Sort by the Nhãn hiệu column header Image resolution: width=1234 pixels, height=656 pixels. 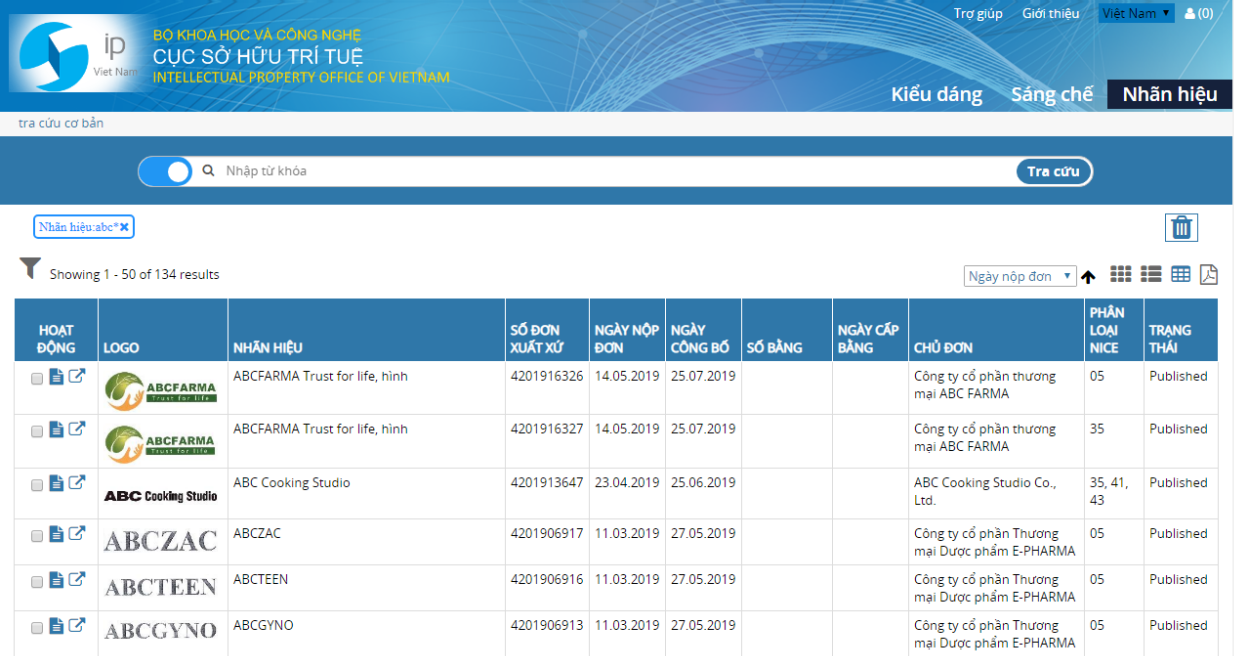click(x=268, y=348)
